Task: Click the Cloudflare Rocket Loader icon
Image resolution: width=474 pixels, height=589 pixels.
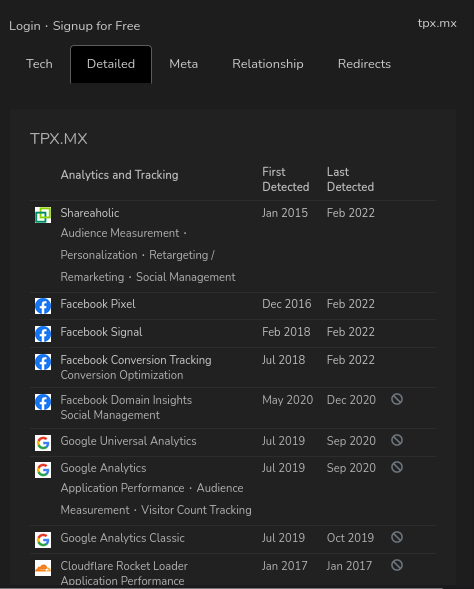Action: pyautogui.click(x=43, y=568)
